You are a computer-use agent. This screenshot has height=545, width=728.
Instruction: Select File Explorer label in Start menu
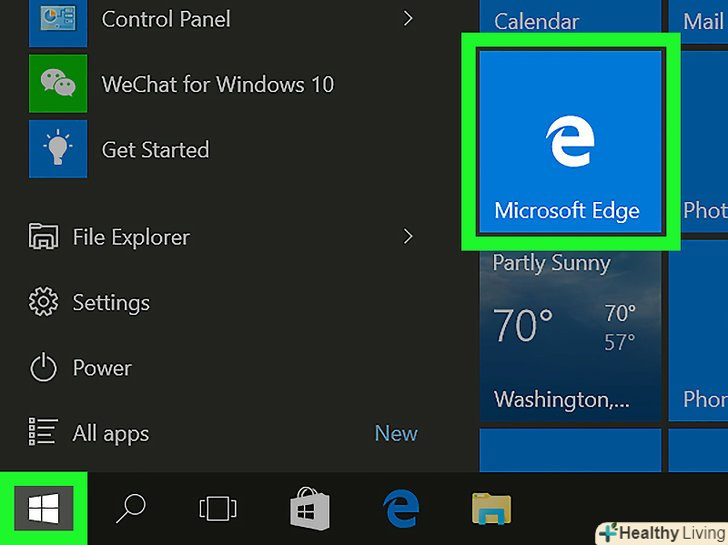point(131,237)
